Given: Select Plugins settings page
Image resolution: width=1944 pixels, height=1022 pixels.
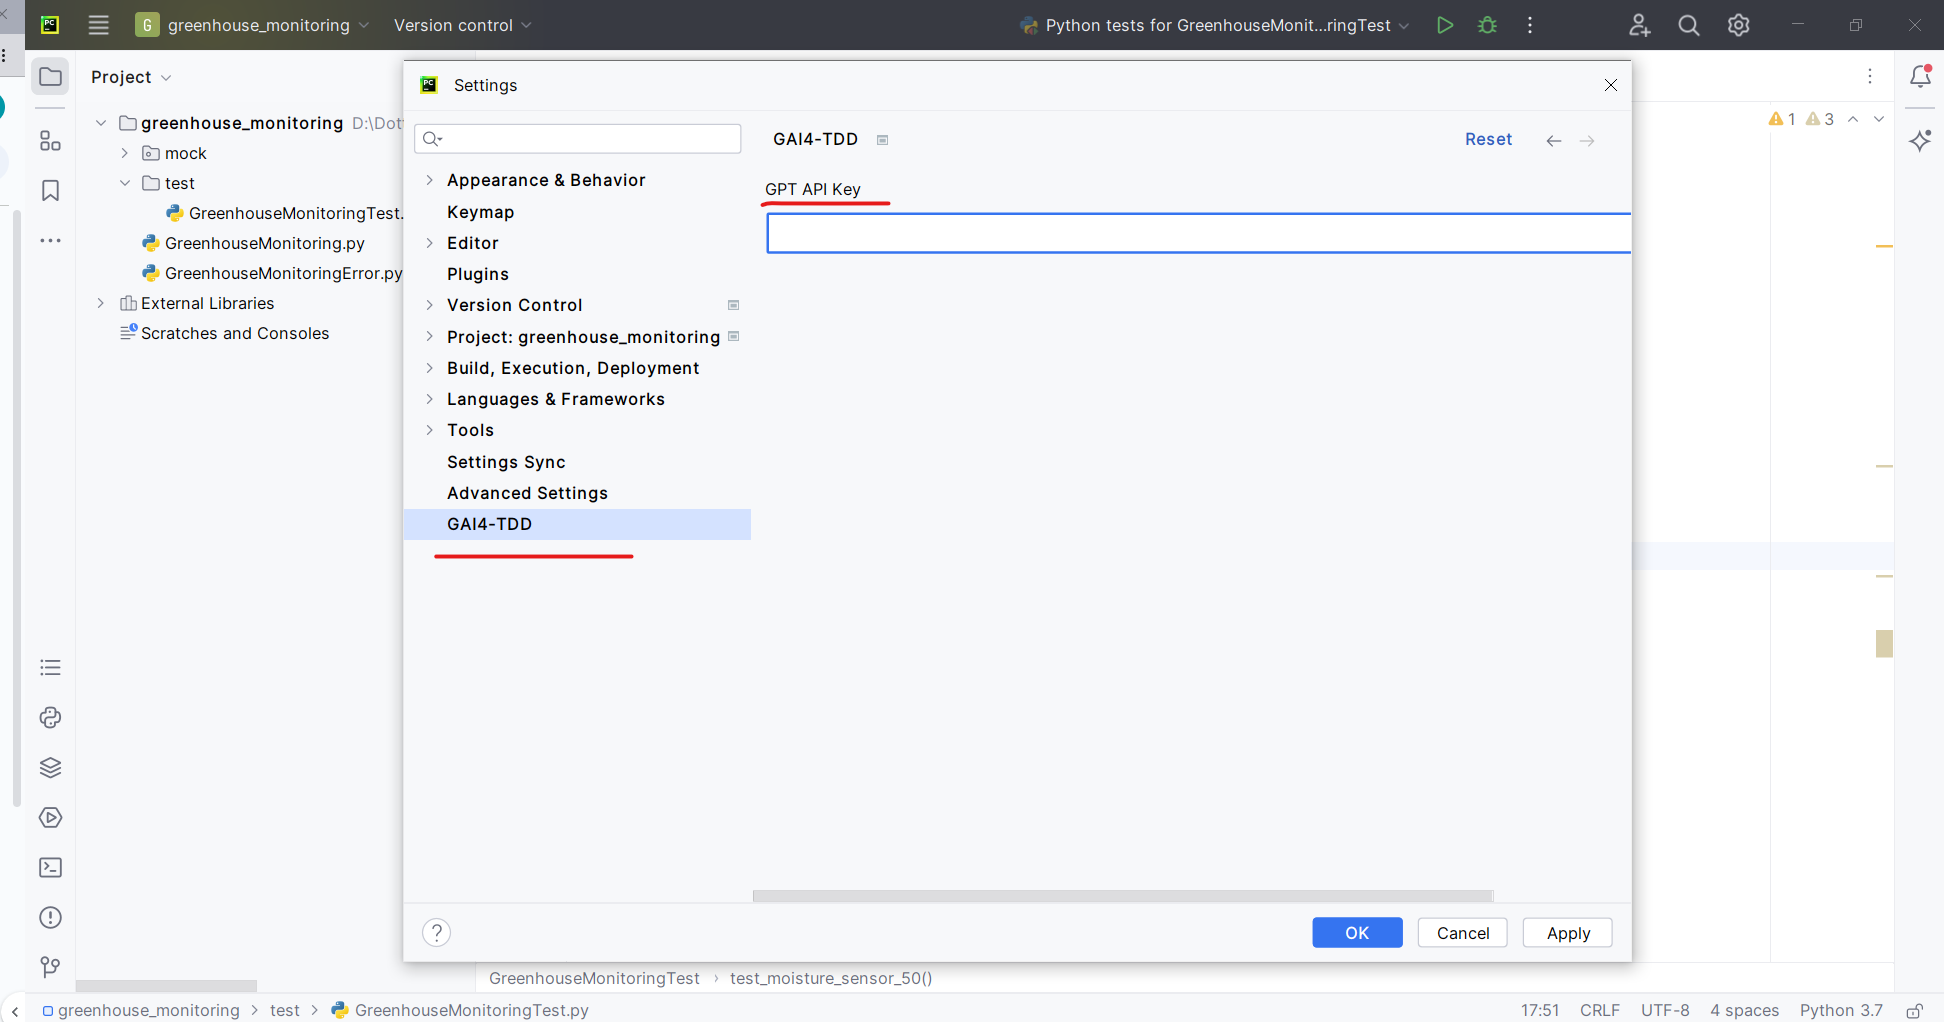Looking at the screenshot, I should click(x=478, y=274).
